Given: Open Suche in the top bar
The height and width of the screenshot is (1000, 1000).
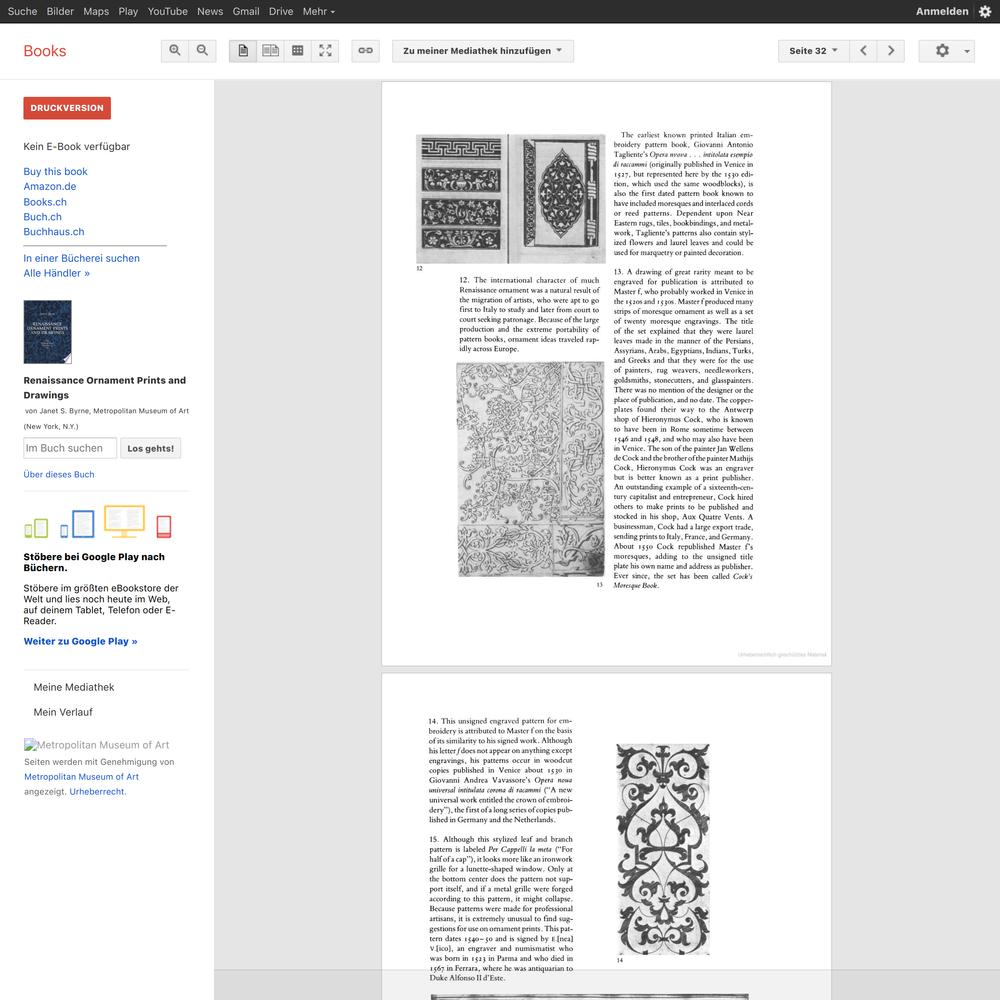Looking at the screenshot, I should 22,11.
